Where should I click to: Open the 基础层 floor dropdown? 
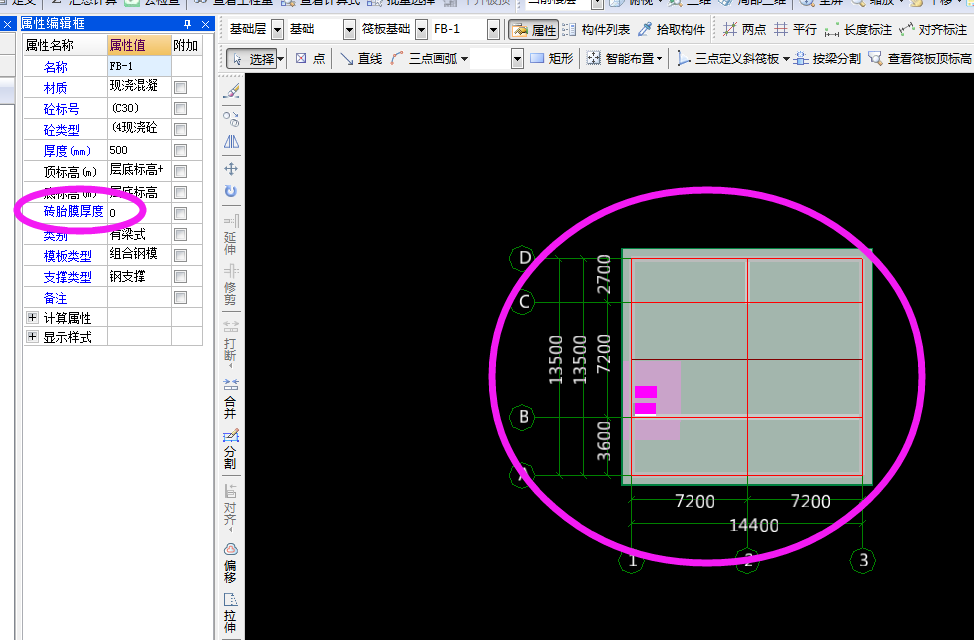(278, 29)
